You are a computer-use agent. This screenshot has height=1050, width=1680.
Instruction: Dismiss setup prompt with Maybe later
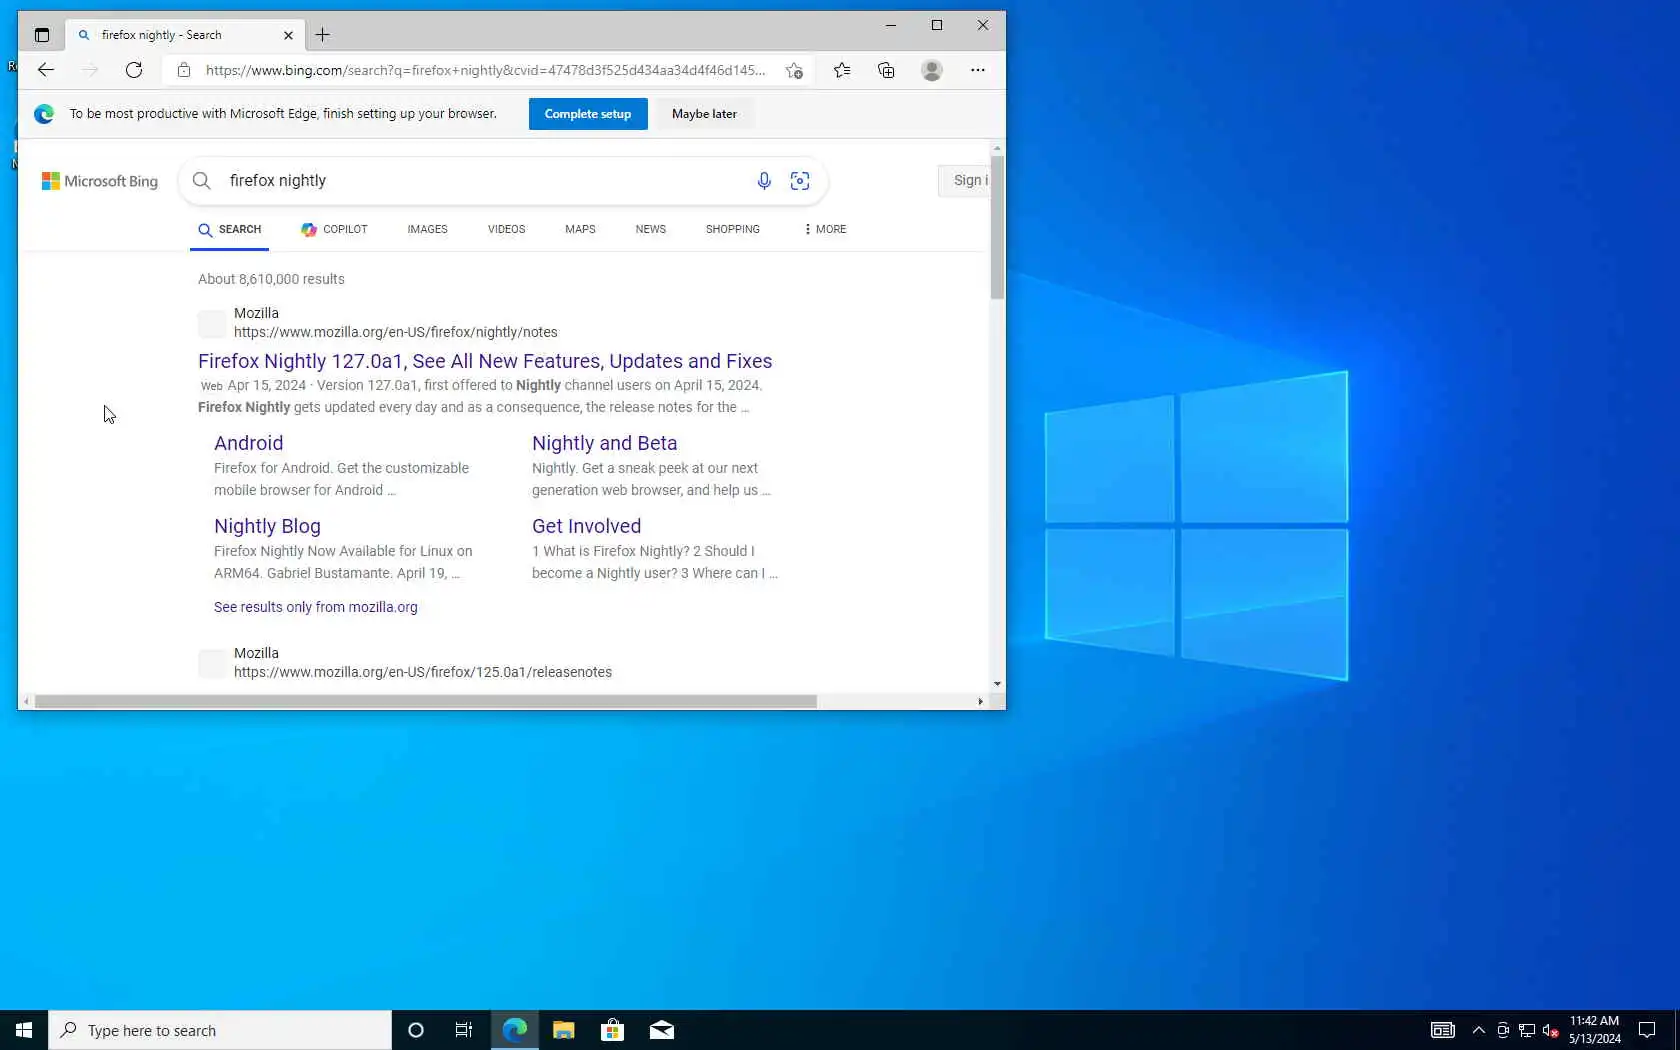704,114
